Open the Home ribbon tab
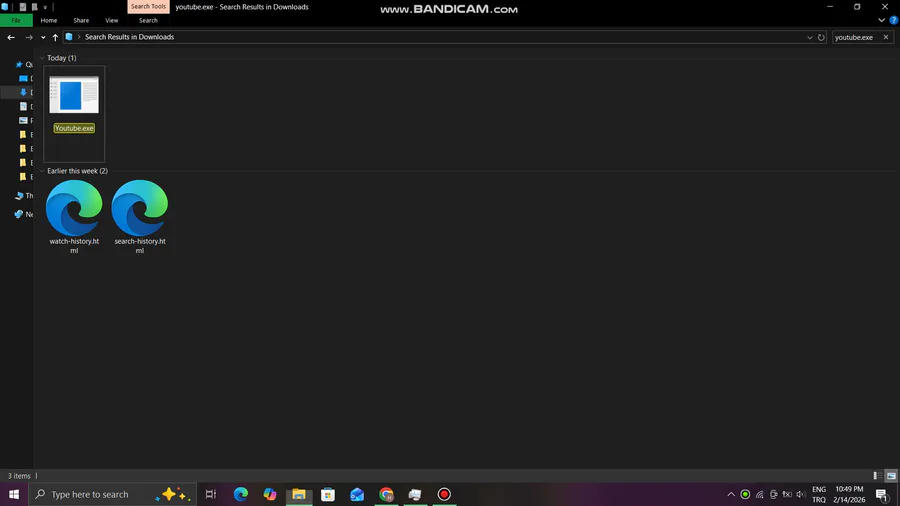The image size is (900, 506). [49, 21]
